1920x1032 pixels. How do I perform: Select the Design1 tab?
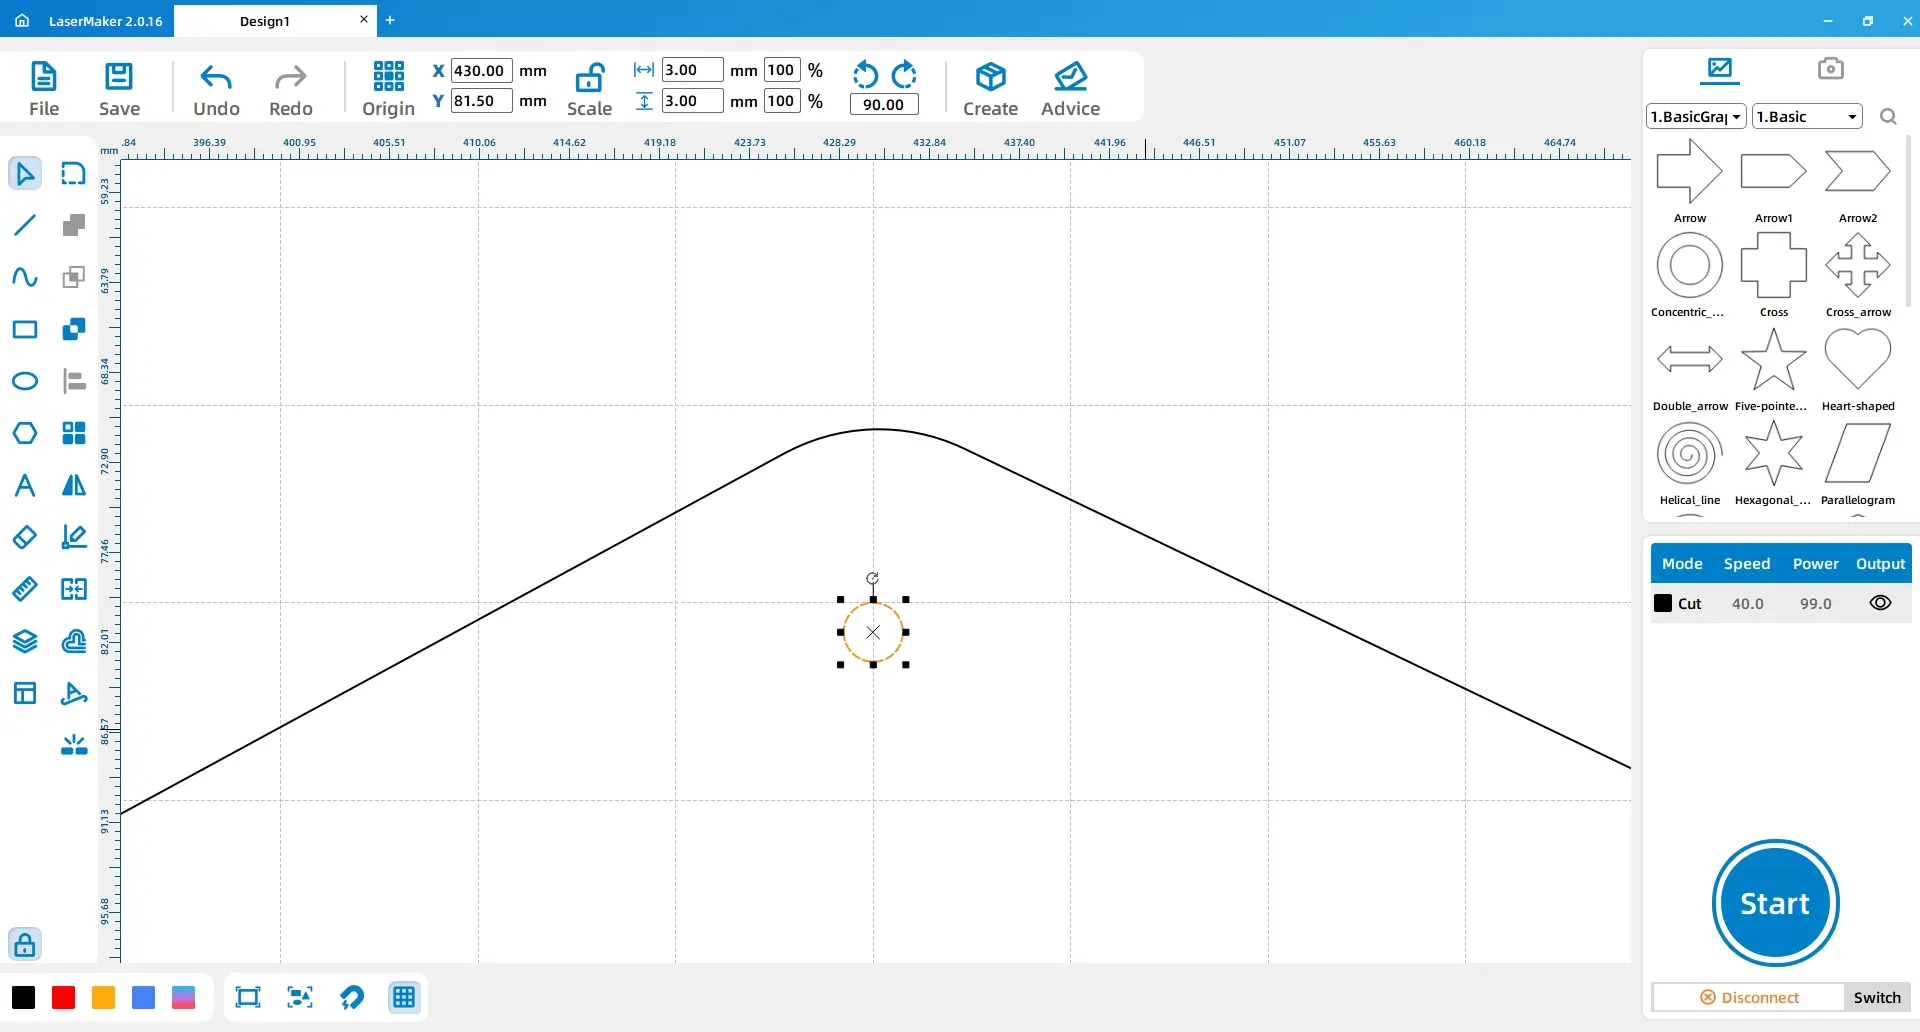(x=265, y=21)
